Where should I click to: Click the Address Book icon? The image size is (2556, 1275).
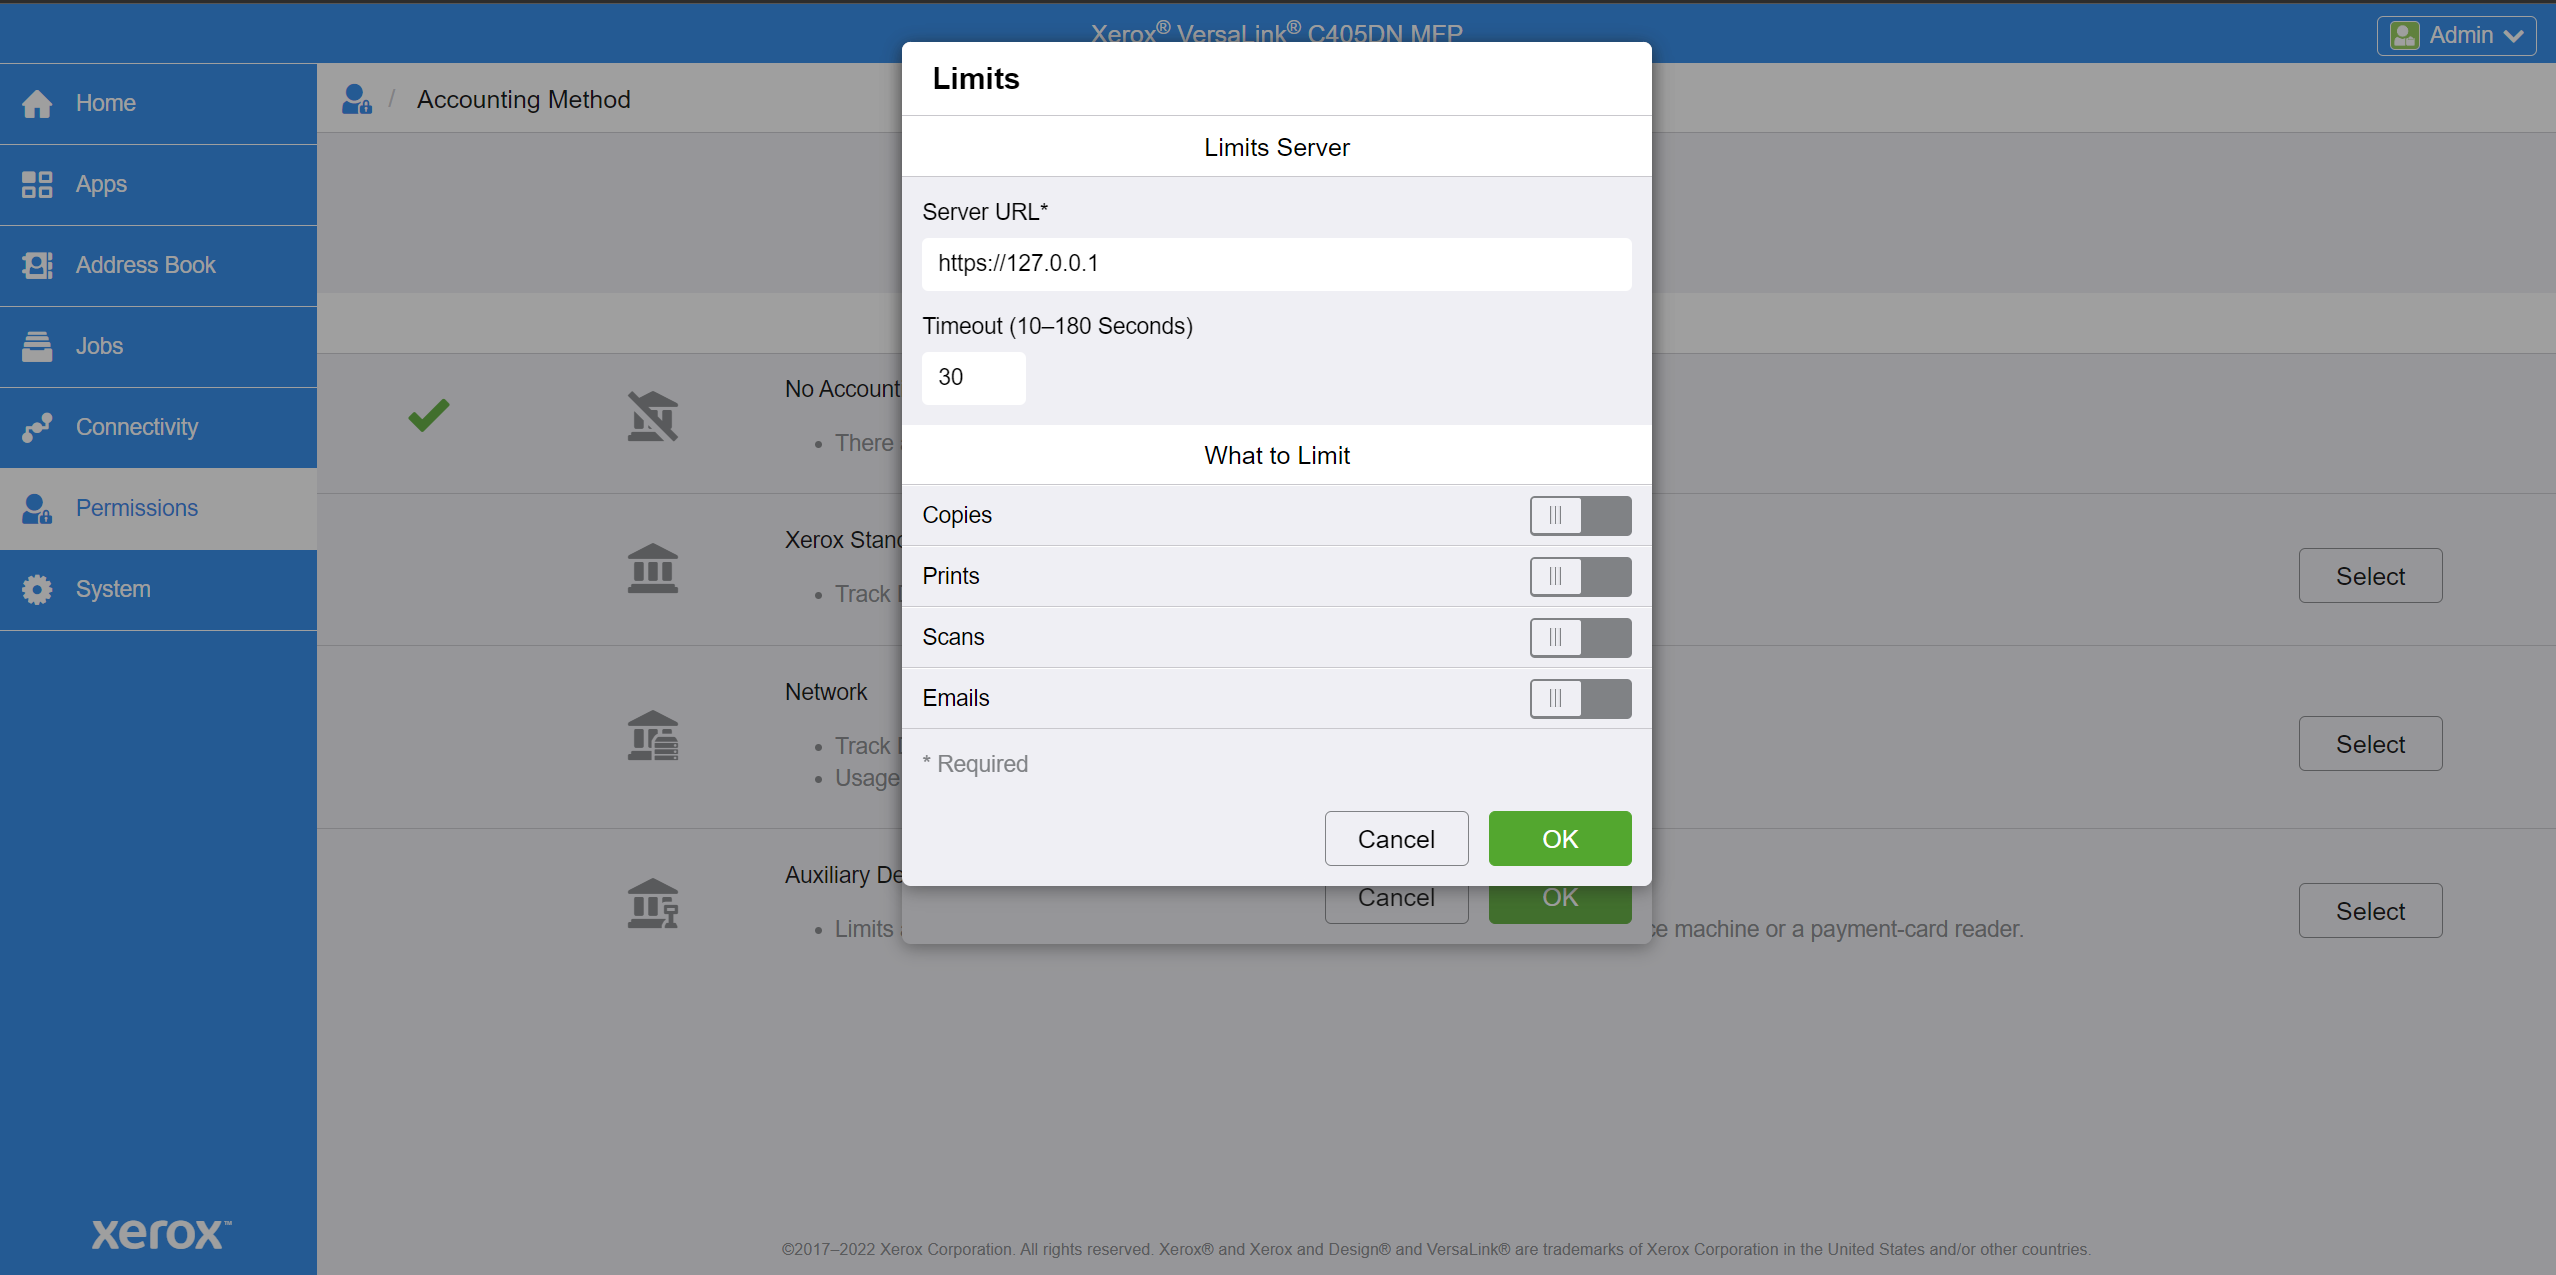tap(37, 265)
